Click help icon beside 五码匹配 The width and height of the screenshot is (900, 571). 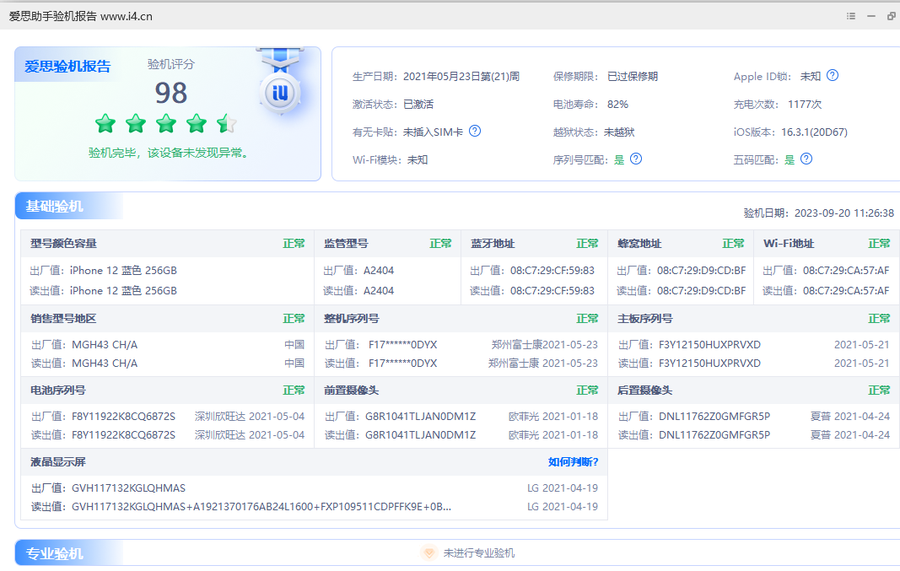[x=806, y=159]
